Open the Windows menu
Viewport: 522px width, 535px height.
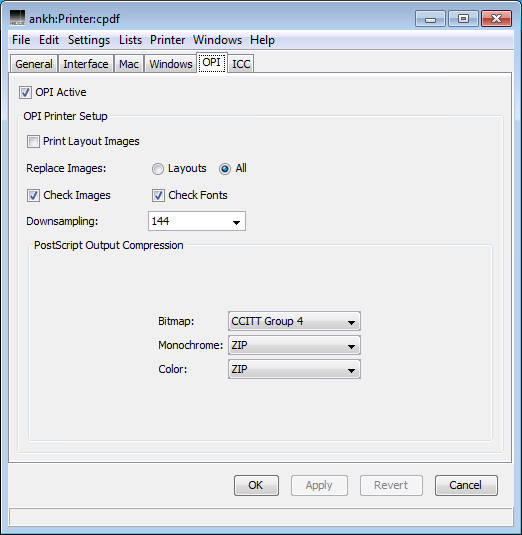(217, 40)
